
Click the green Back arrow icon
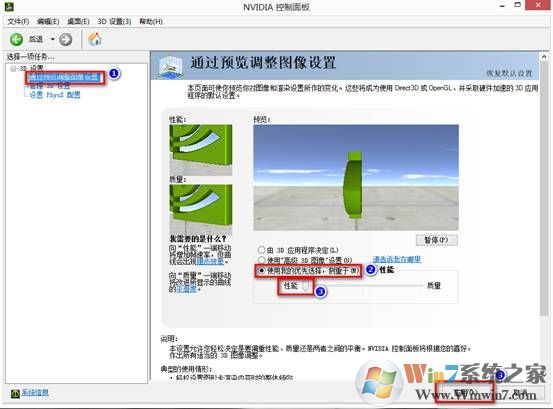16,39
